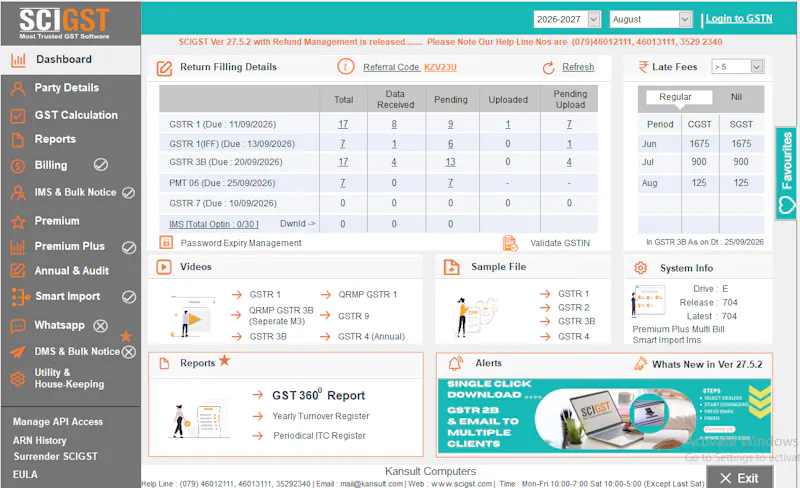Screen dimensions: 800x488
Task: Click the Whatsapp chat bubble icon
Action: 18,326
